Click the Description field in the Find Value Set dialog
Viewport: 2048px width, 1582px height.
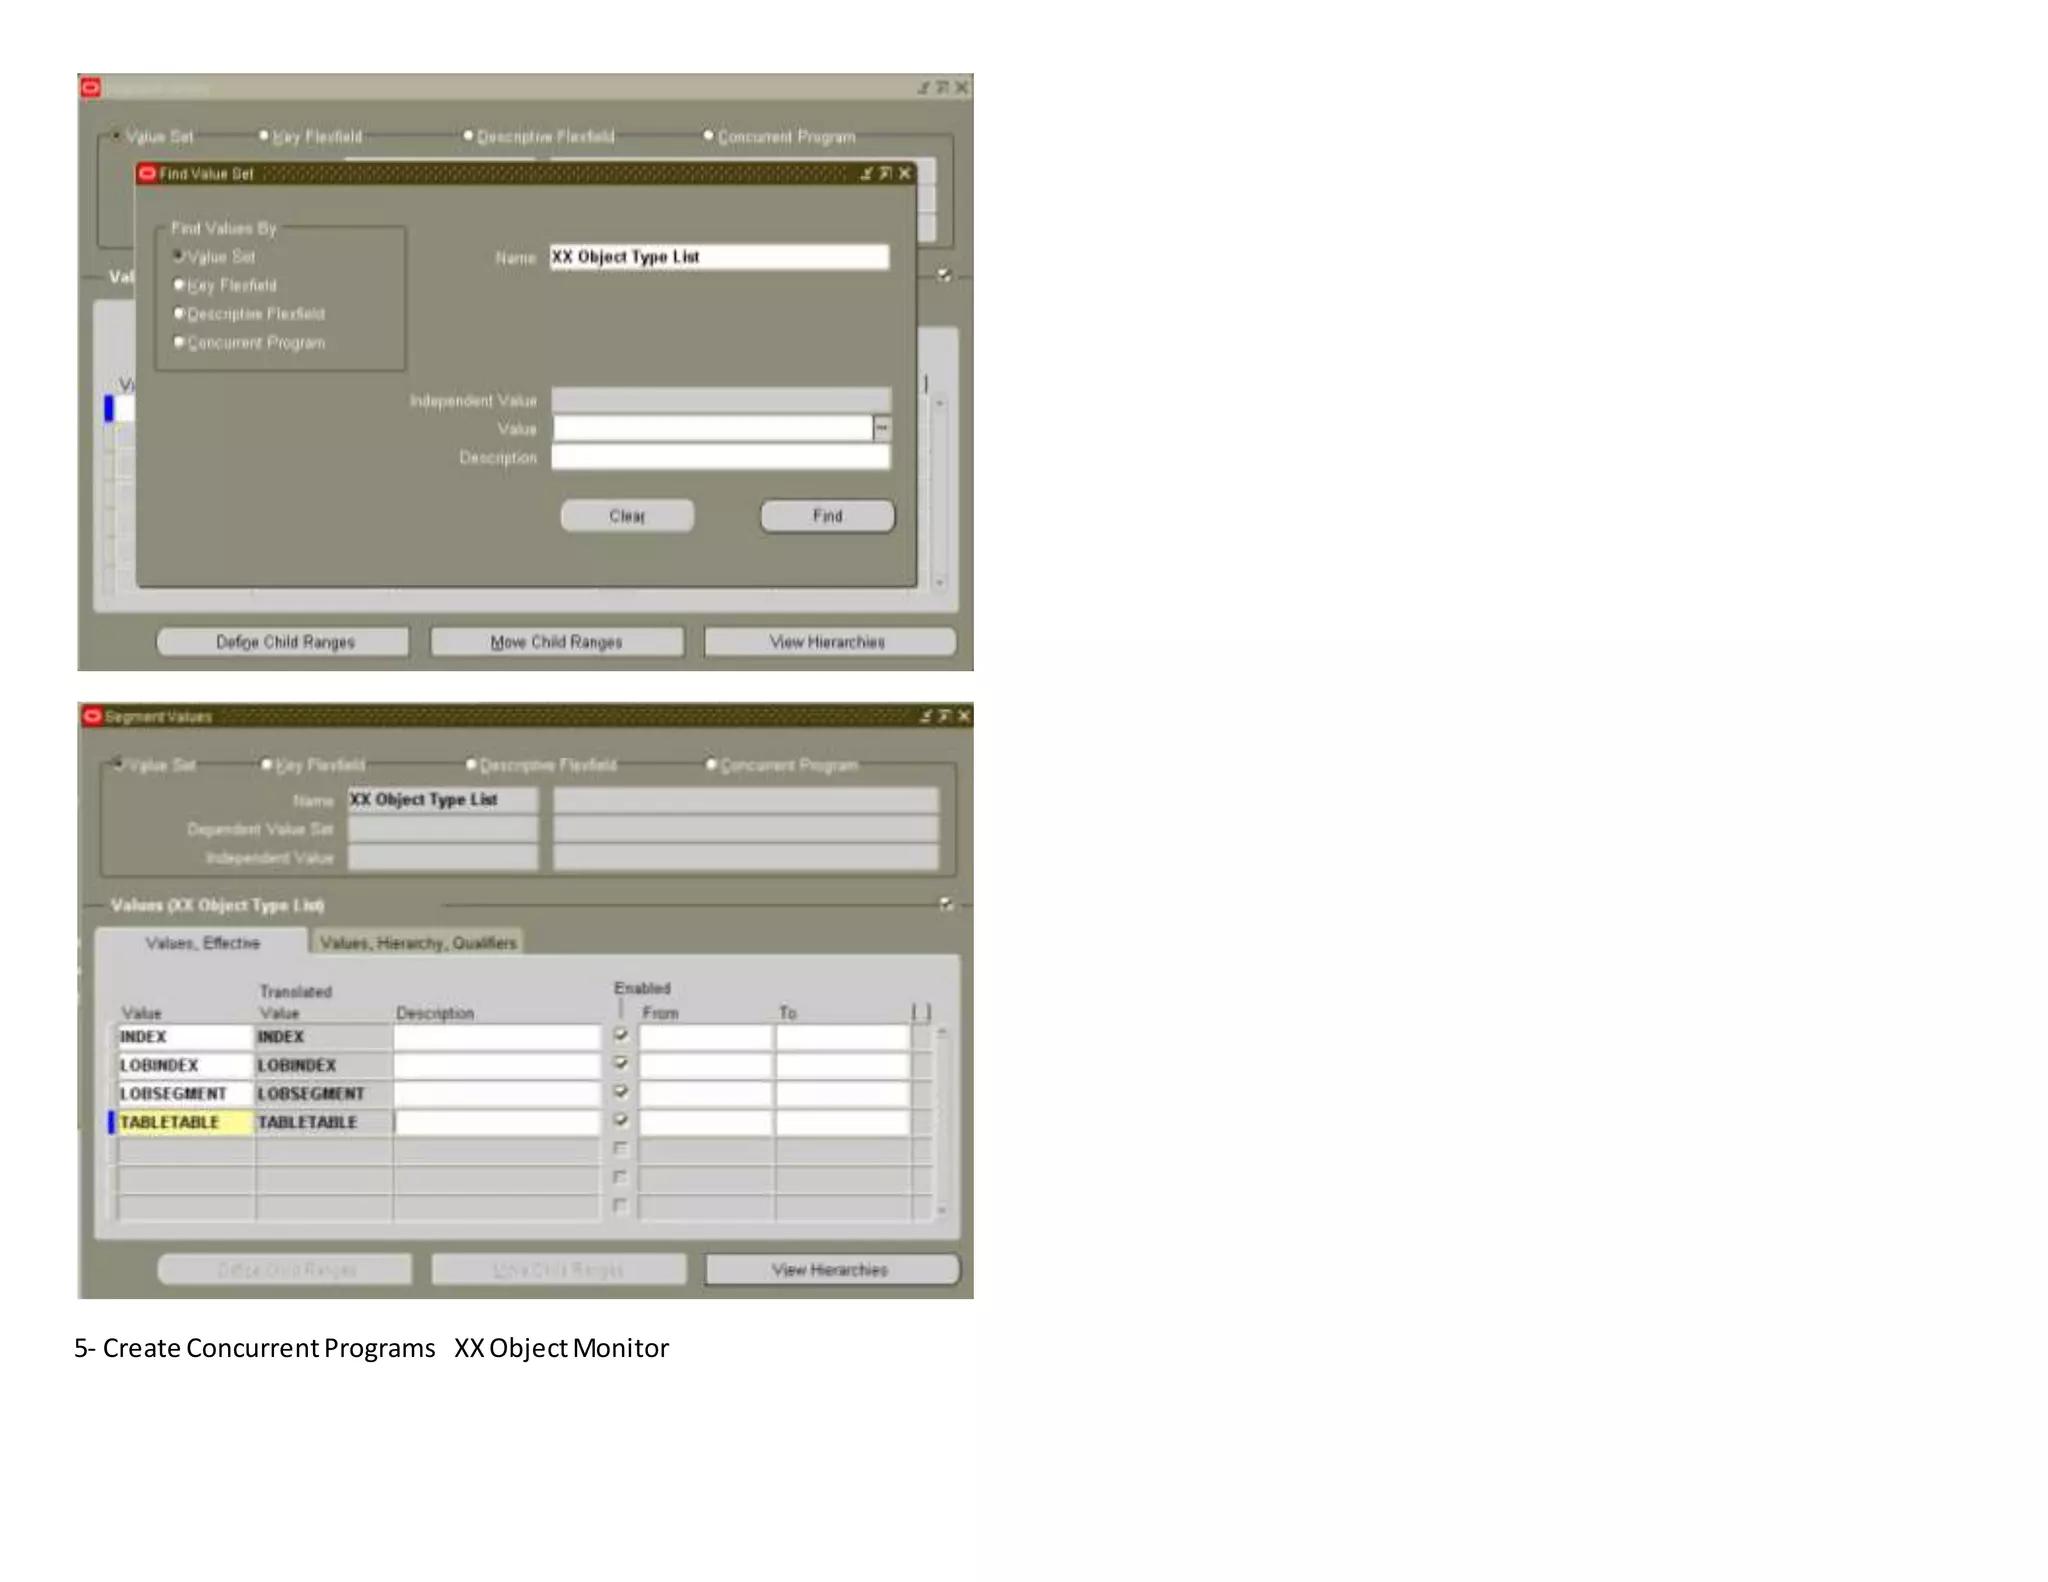pyautogui.click(x=720, y=457)
